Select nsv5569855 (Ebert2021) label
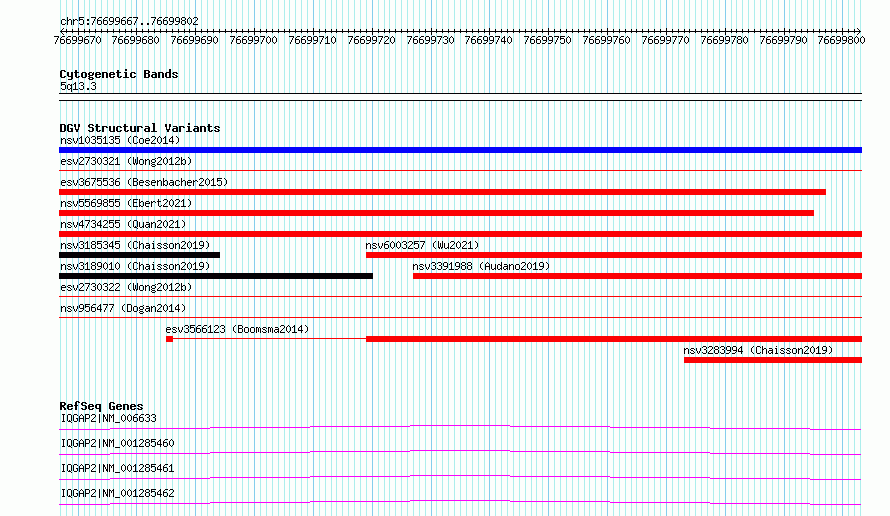The height and width of the screenshot is (516, 890). click(126, 203)
